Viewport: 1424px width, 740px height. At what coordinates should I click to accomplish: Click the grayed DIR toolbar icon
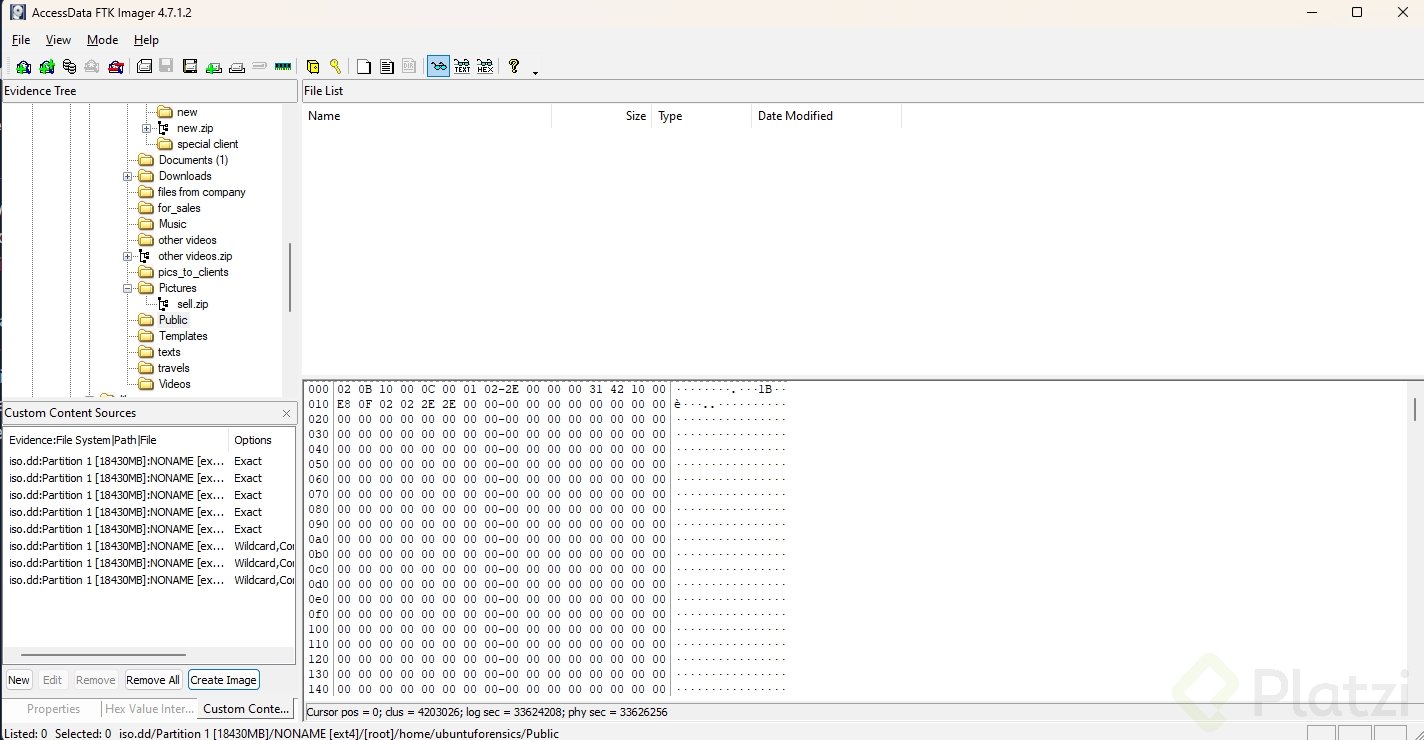(409, 67)
